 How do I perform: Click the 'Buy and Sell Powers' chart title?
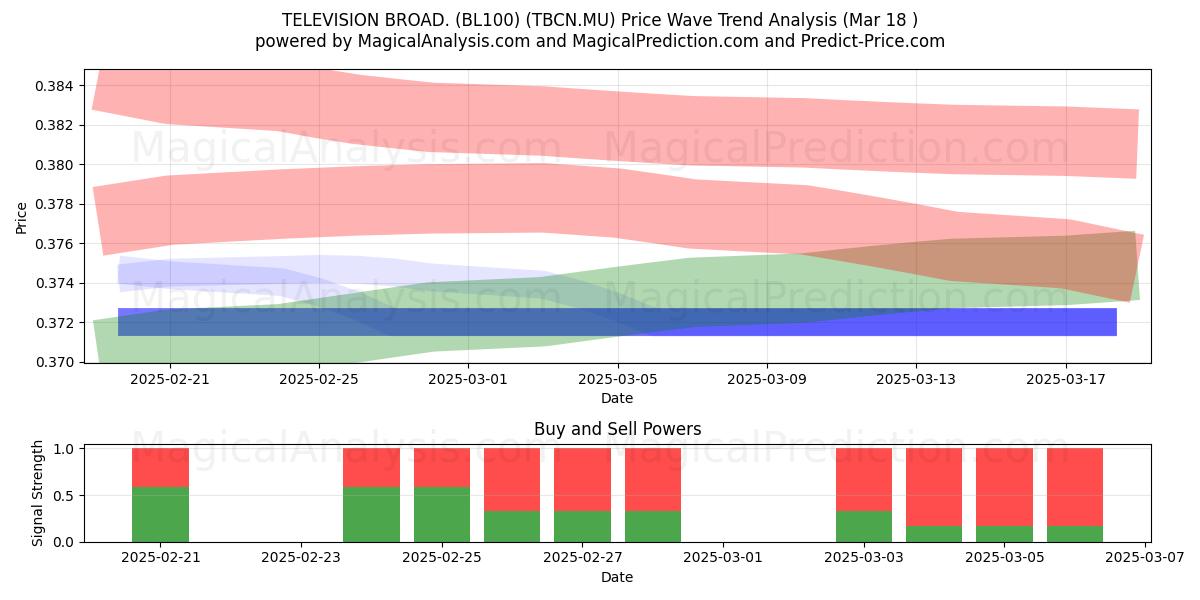point(617,429)
